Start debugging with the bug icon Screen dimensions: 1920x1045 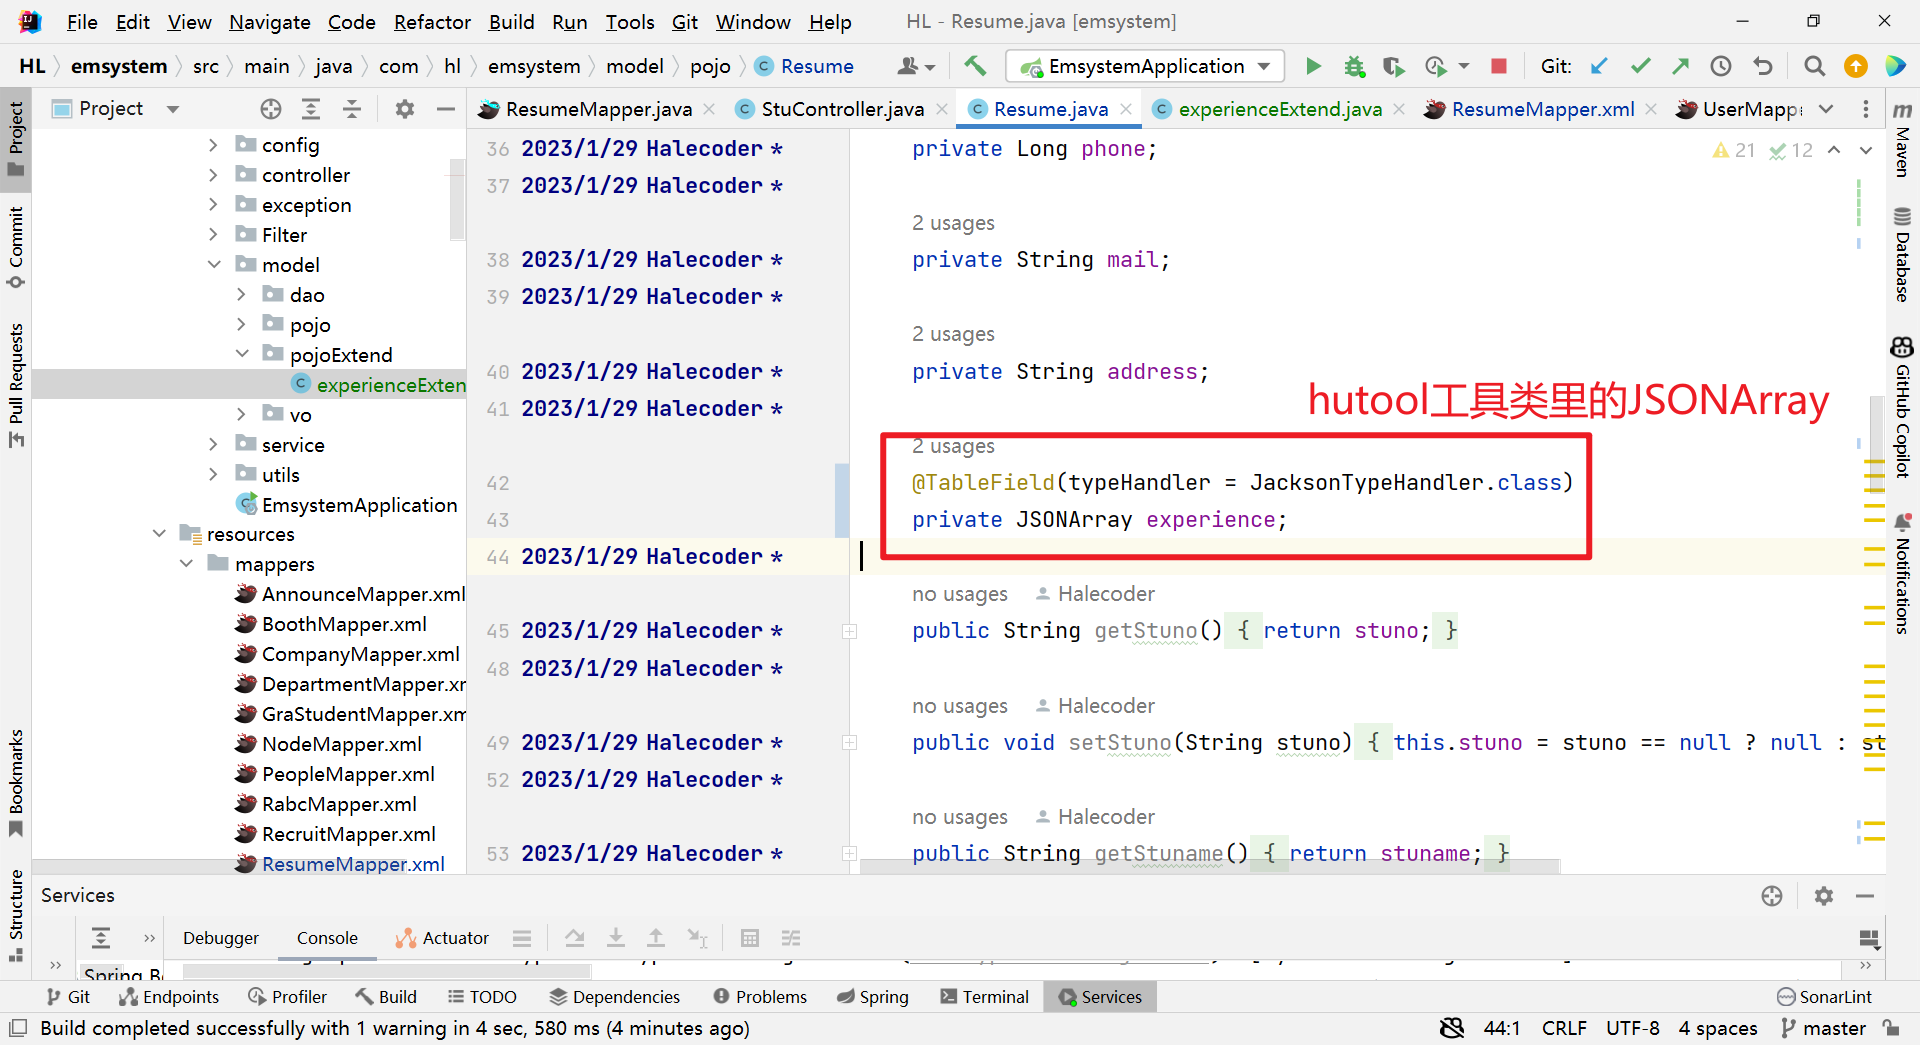coord(1354,66)
